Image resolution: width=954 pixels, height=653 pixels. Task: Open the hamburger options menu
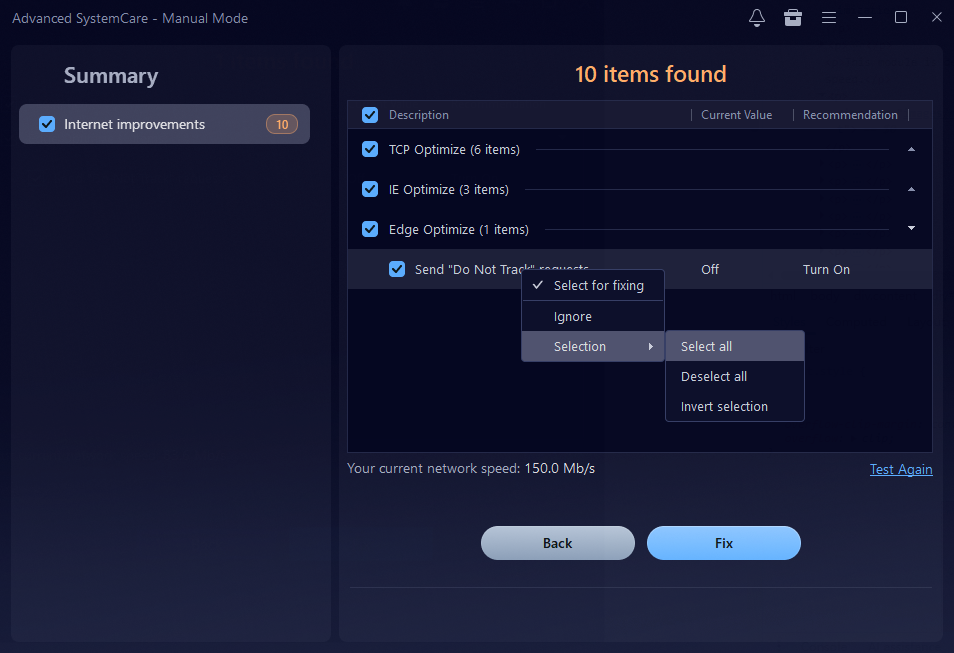[x=829, y=18]
